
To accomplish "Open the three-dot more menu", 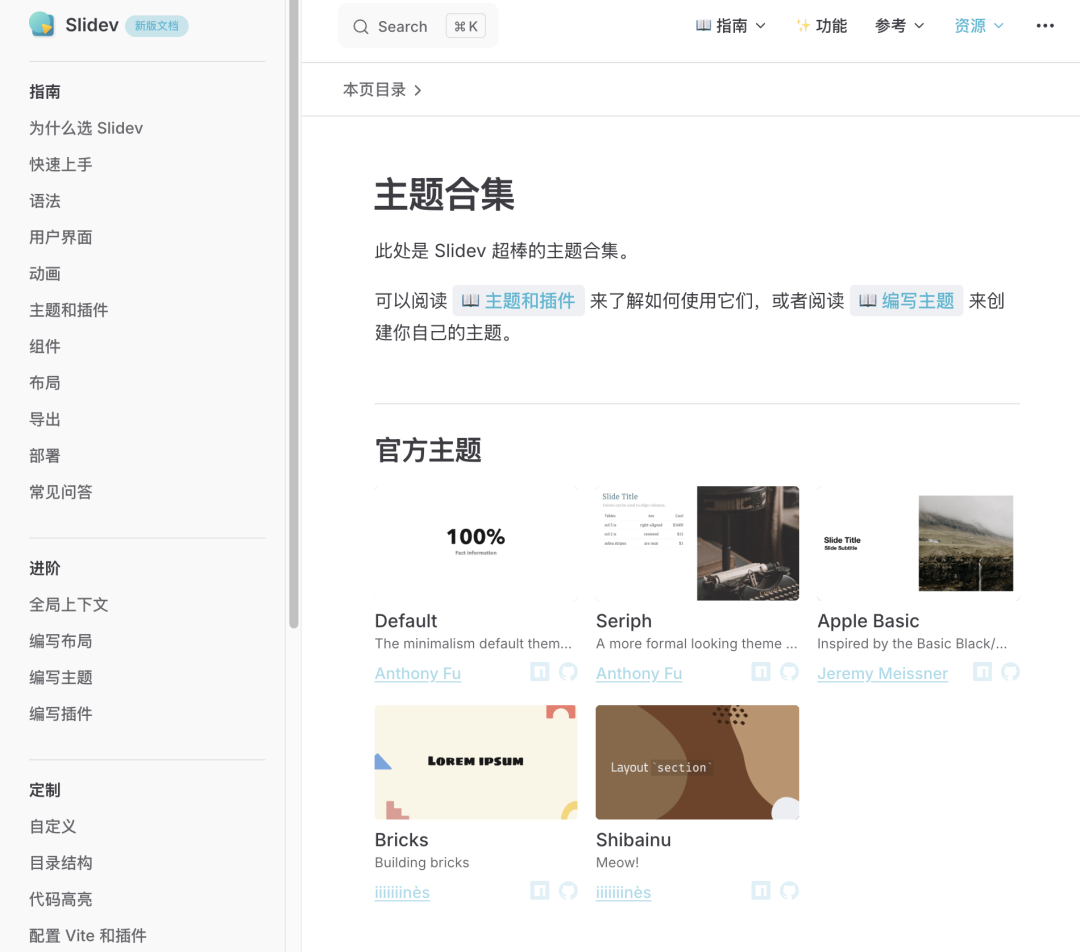I will coord(1045,25).
